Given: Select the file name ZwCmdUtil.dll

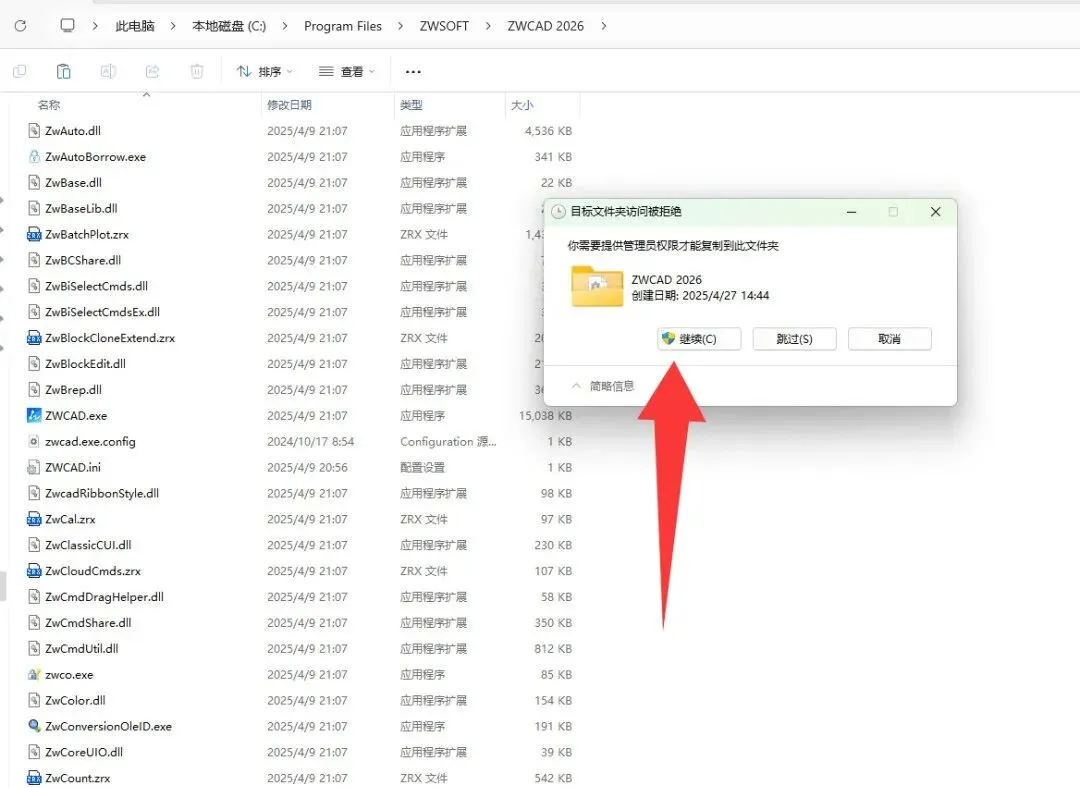Looking at the screenshot, I should coord(82,649).
